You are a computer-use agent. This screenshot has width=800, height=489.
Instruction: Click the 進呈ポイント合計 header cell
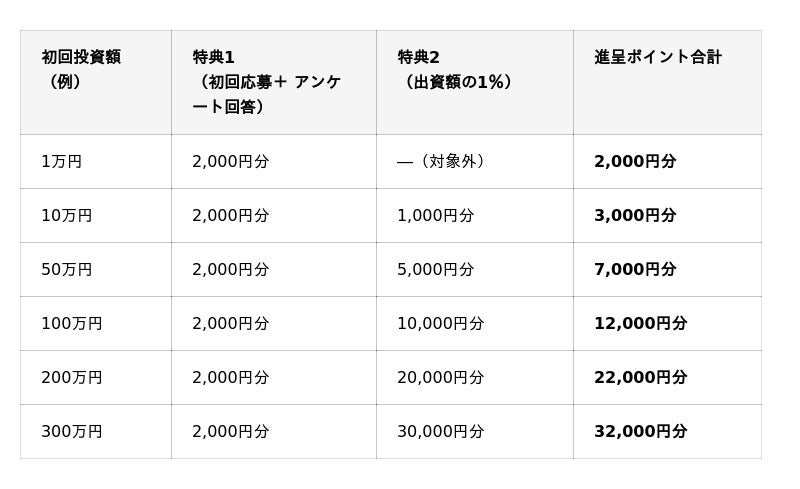(x=667, y=82)
